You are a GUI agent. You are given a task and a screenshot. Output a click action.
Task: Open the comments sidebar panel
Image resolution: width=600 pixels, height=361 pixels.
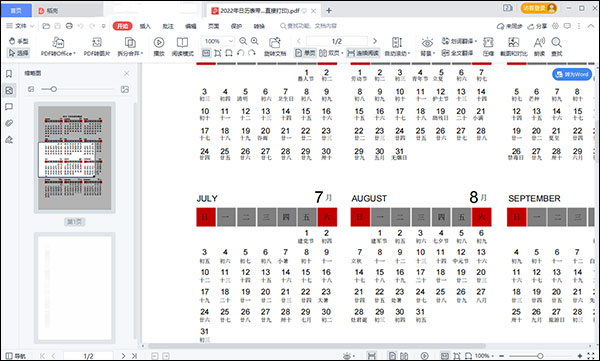coord(9,107)
